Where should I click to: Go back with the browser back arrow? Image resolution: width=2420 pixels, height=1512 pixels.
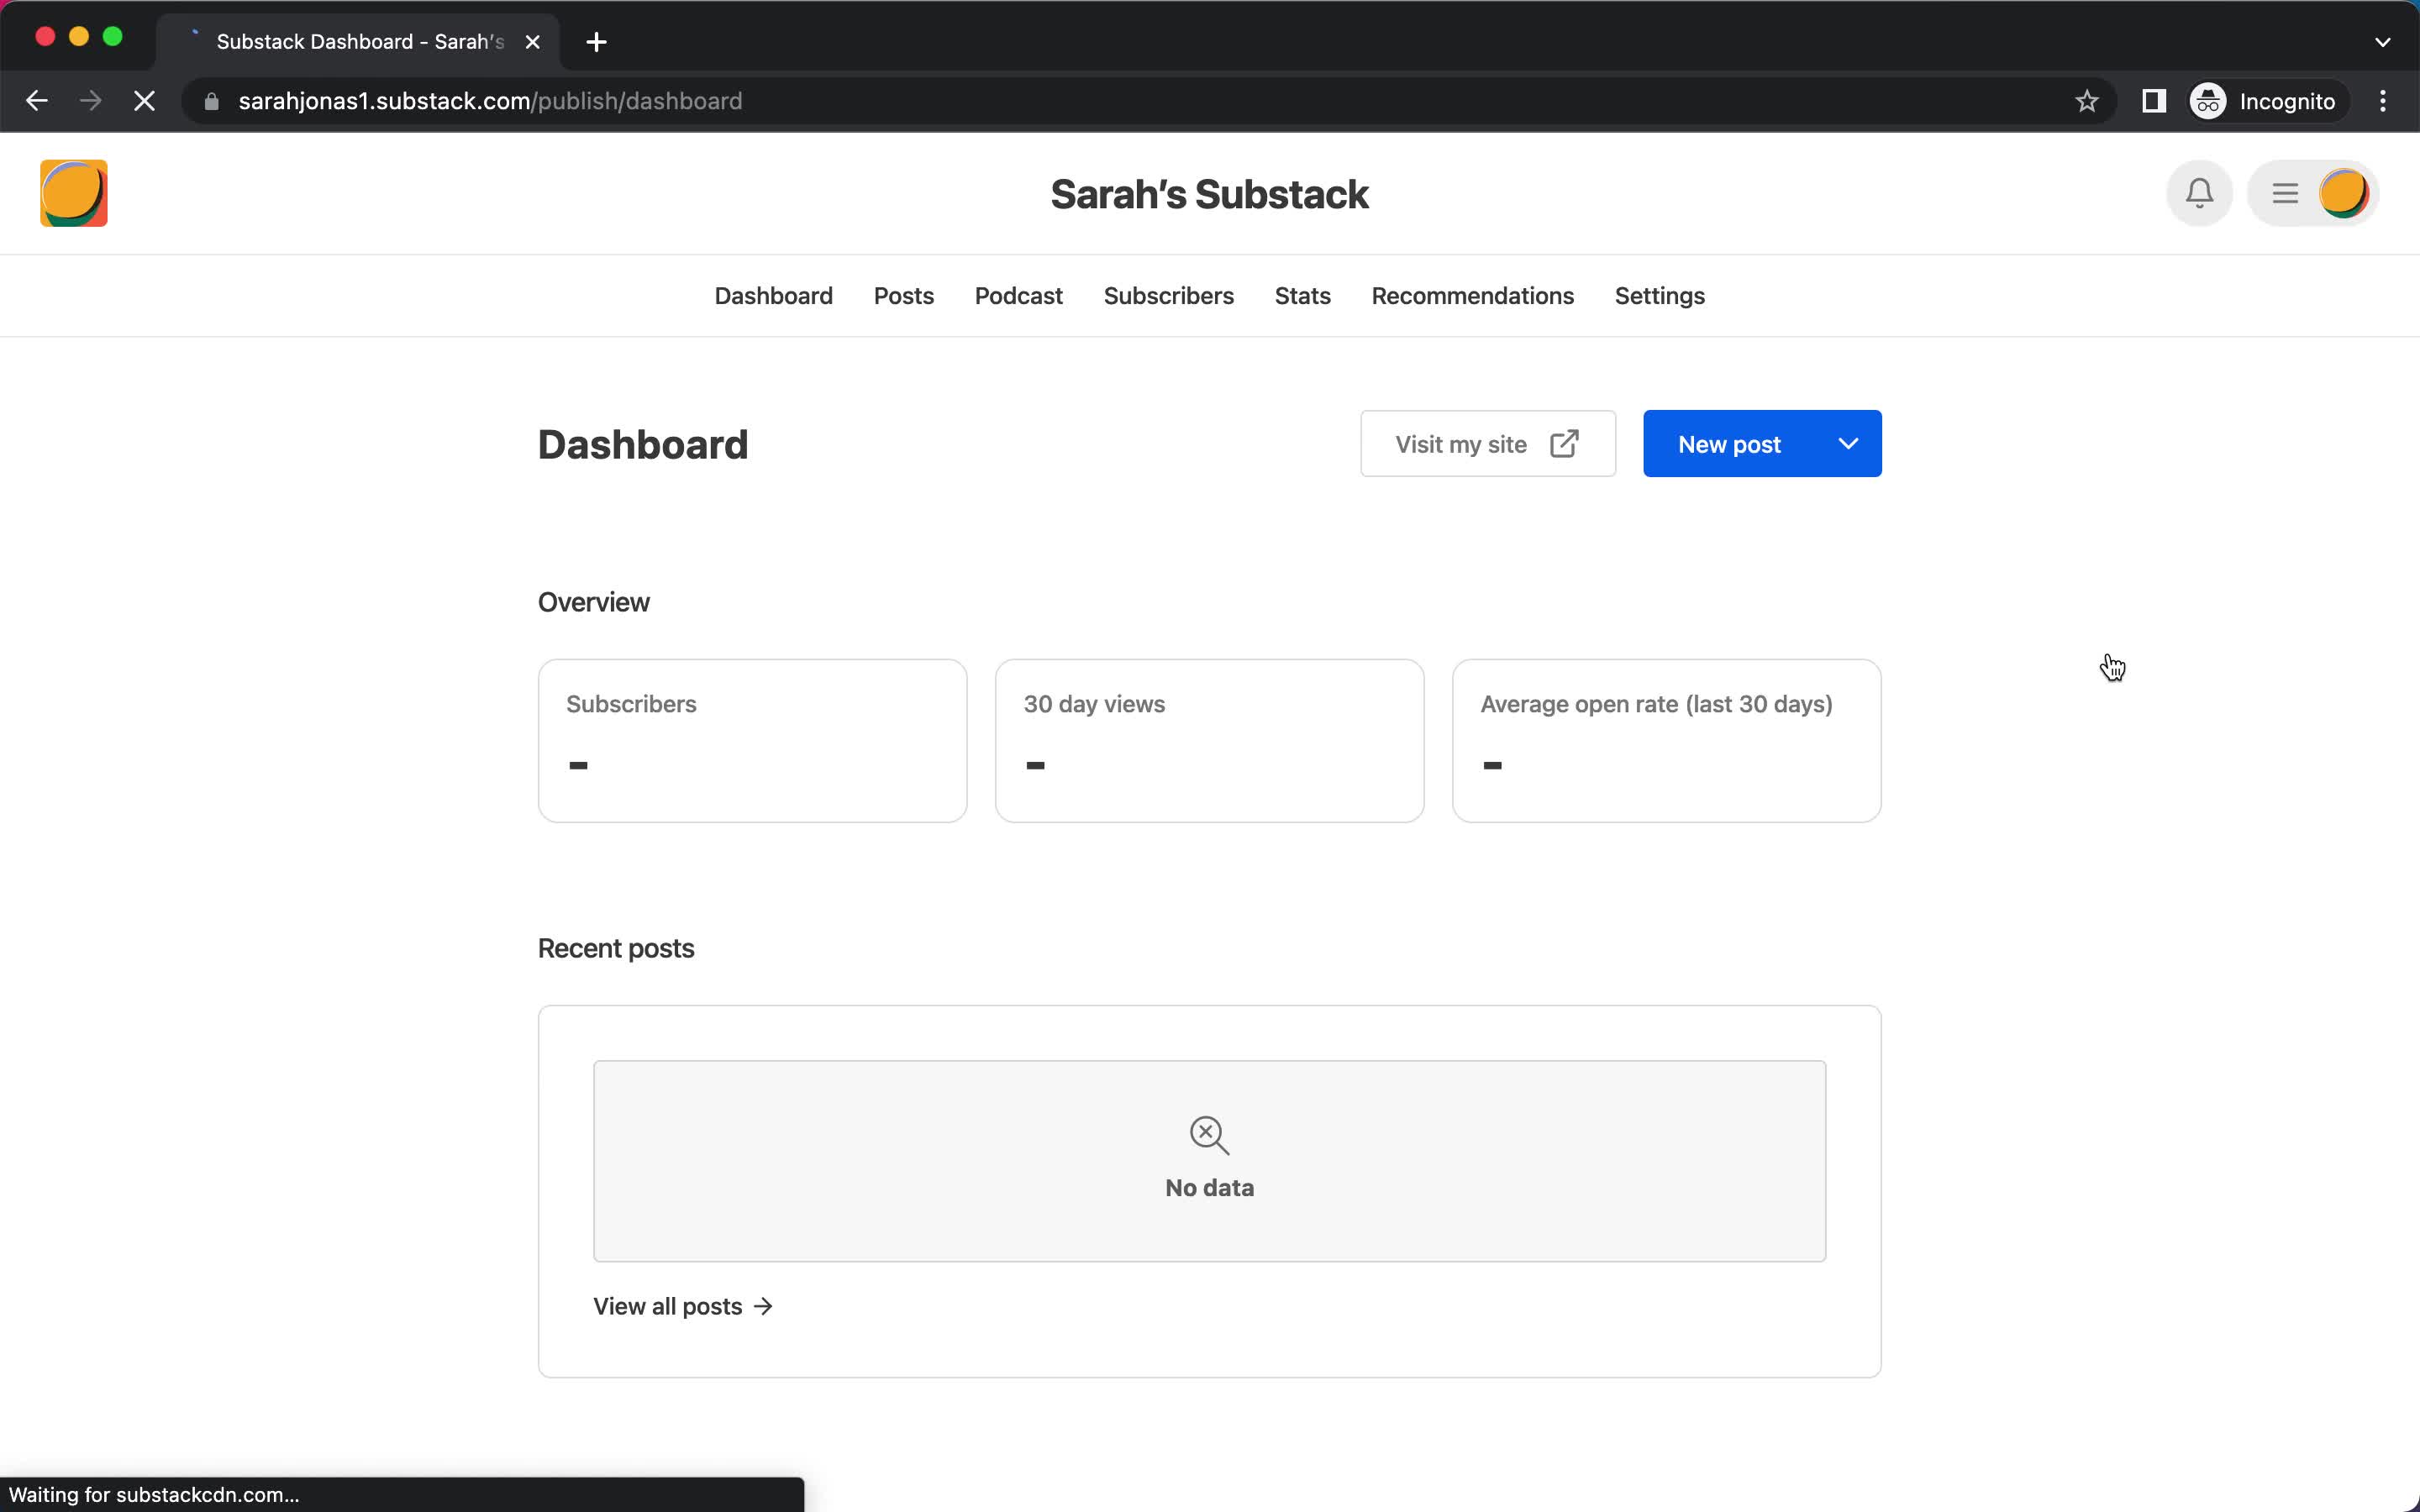(x=37, y=101)
